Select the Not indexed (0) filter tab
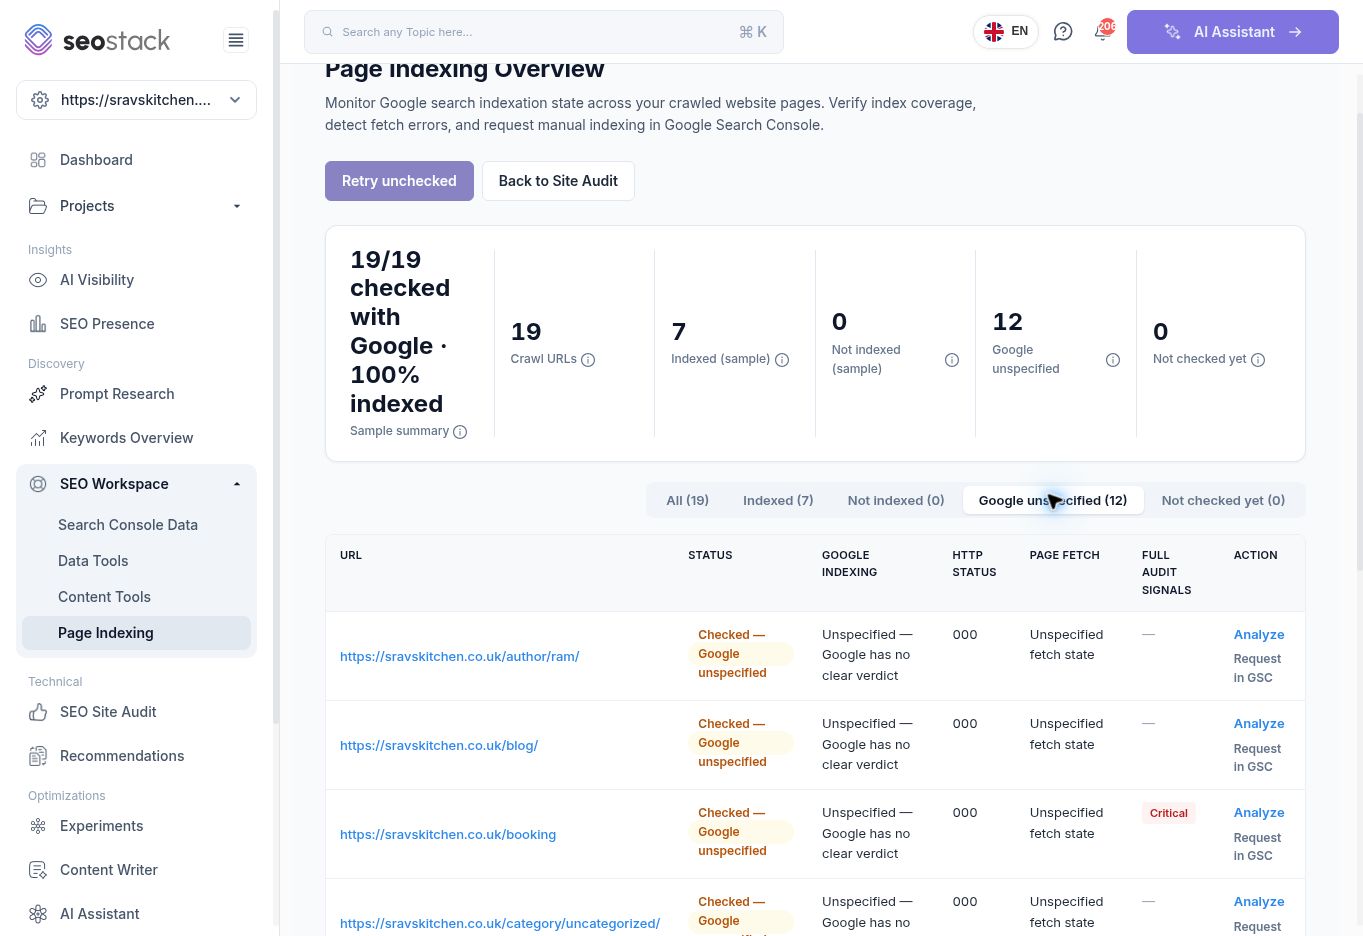 click(x=896, y=501)
